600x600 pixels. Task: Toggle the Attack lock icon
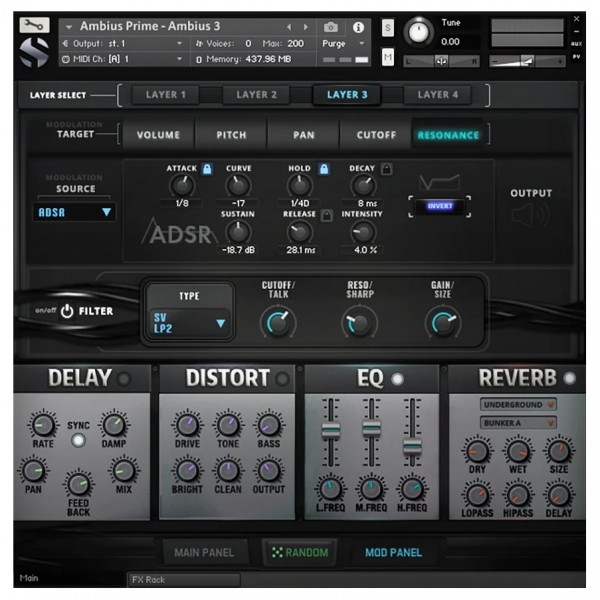207,169
